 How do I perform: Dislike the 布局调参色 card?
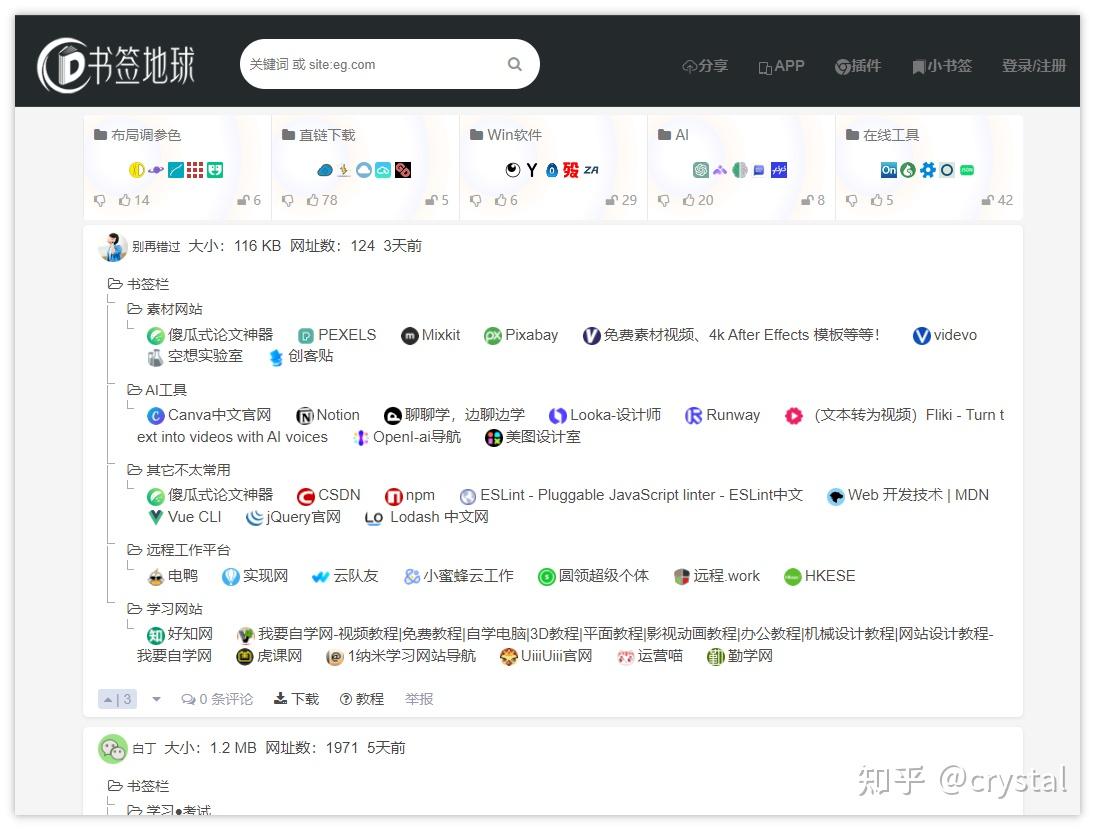tap(100, 200)
